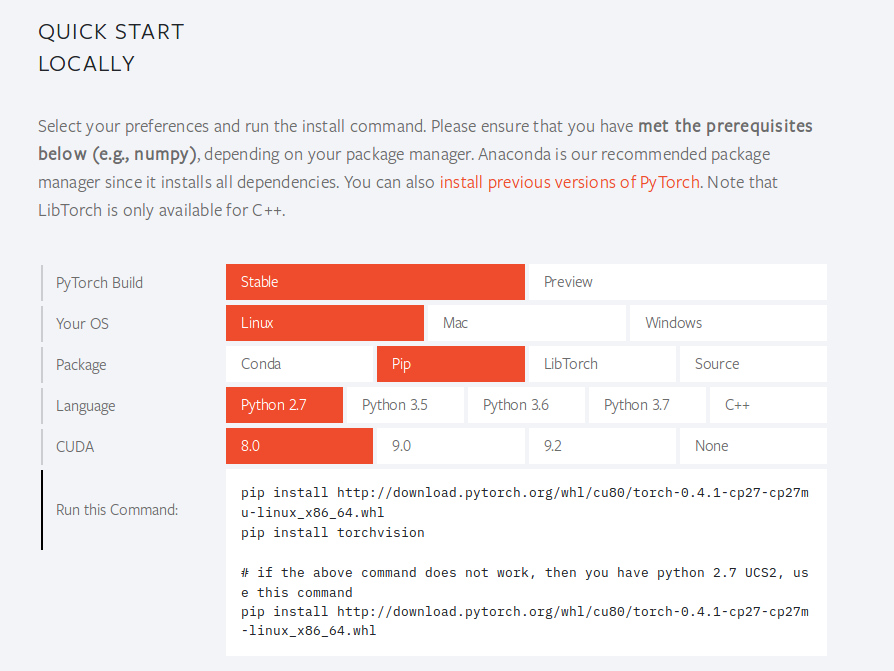894x671 pixels.
Task: Choose Conda as the package manager
Action: click(299, 364)
